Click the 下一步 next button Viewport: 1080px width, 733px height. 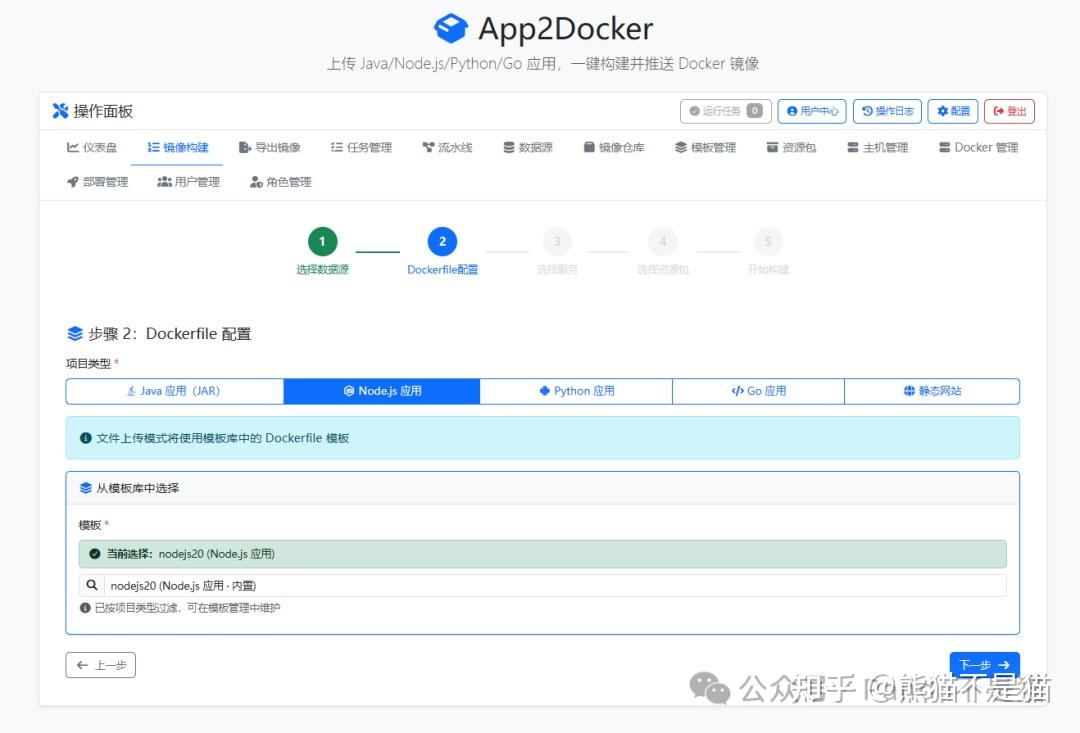(984, 664)
